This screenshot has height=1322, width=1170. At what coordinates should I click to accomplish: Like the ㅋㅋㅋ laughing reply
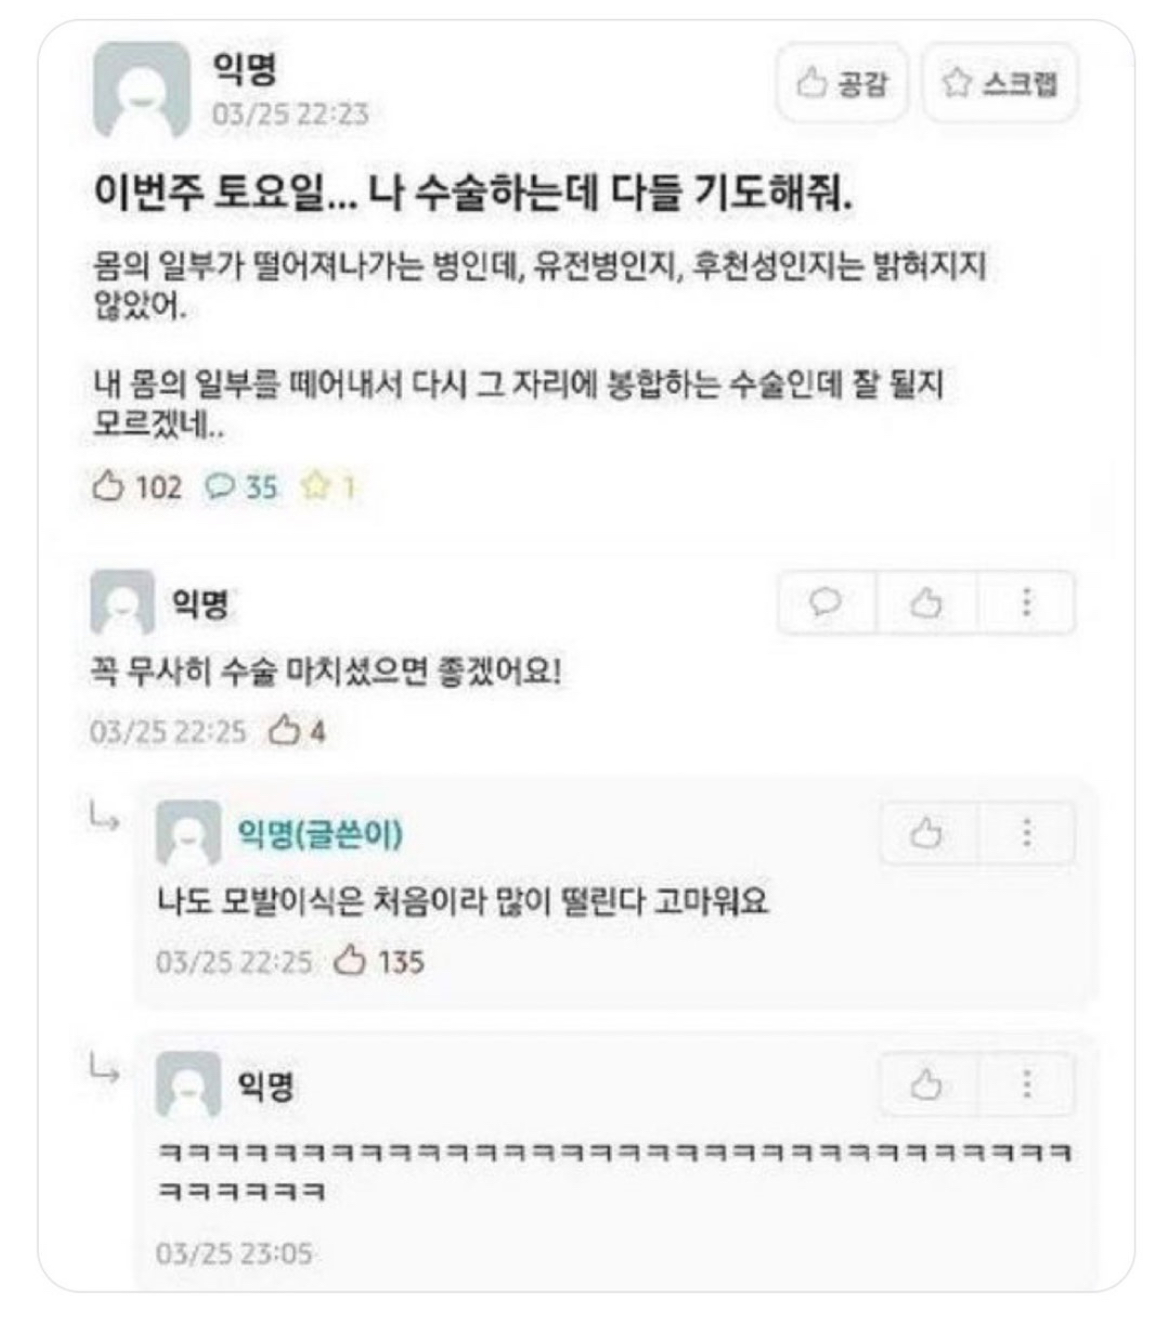pos(926,1084)
